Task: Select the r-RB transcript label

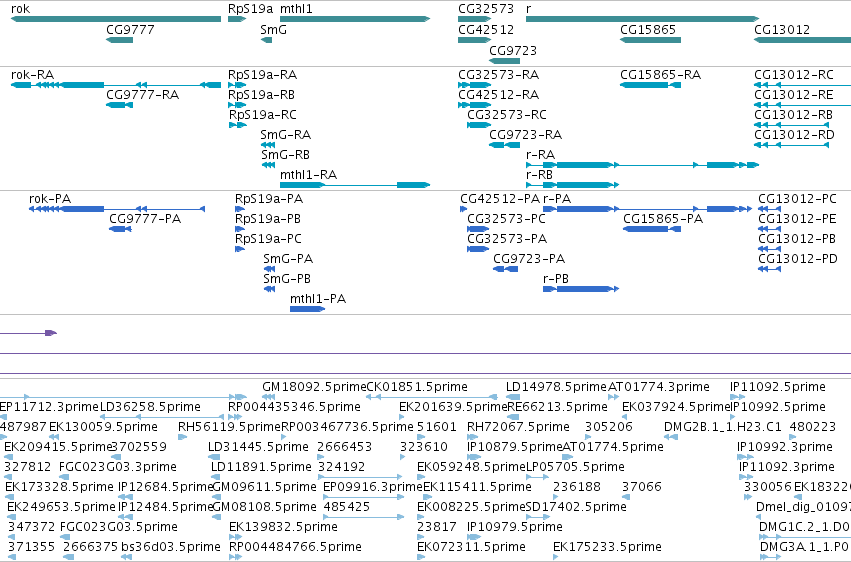Action: point(539,175)
